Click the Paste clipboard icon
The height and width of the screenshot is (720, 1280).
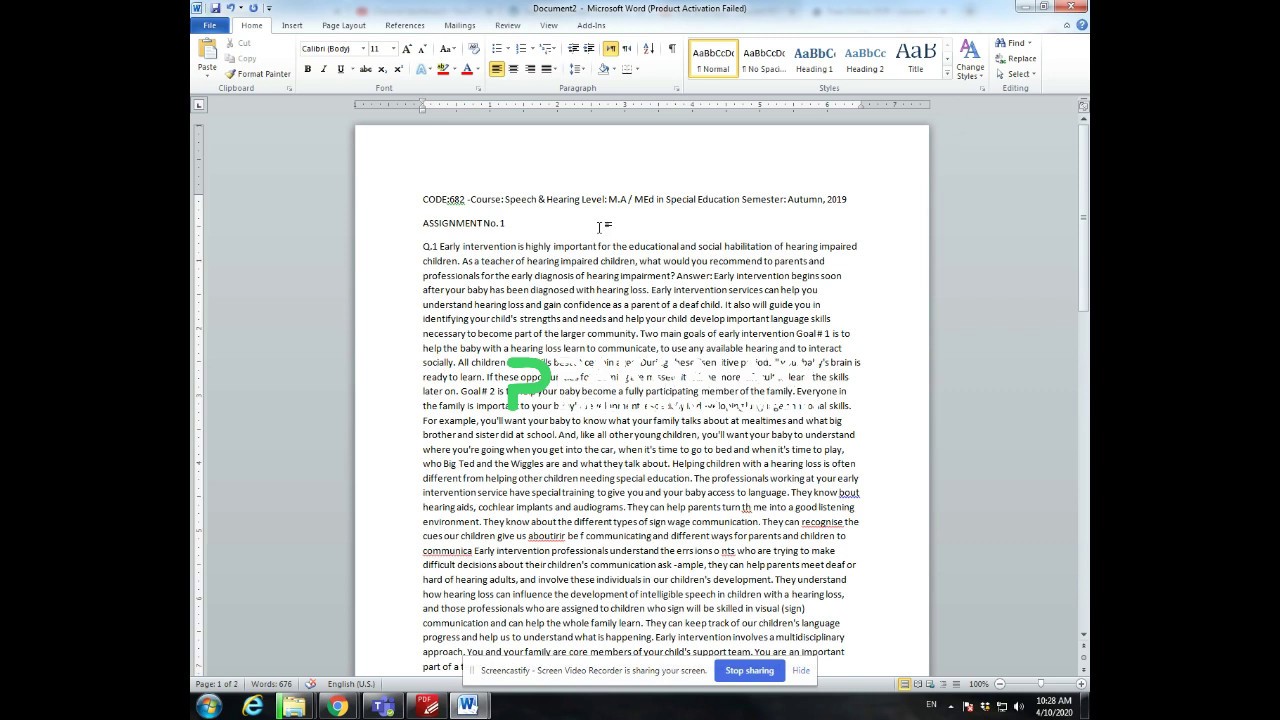click(207, 50)
